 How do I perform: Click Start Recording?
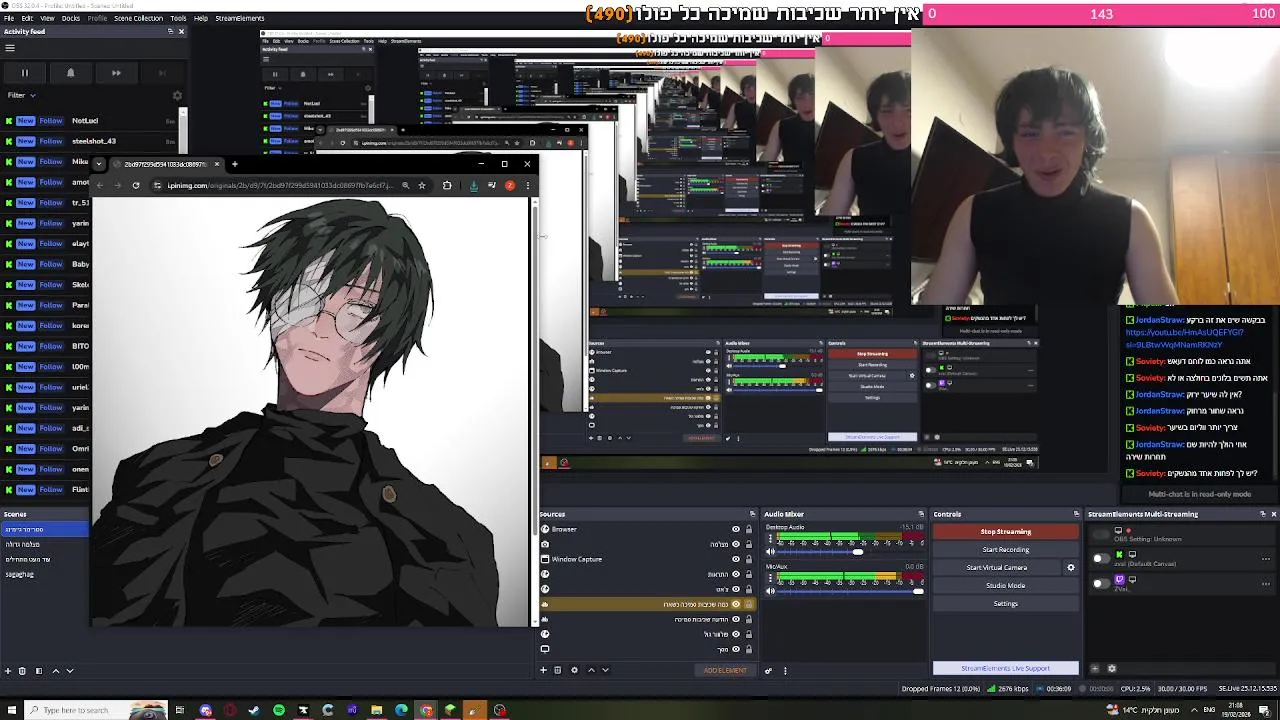[x=1006, y=550]
